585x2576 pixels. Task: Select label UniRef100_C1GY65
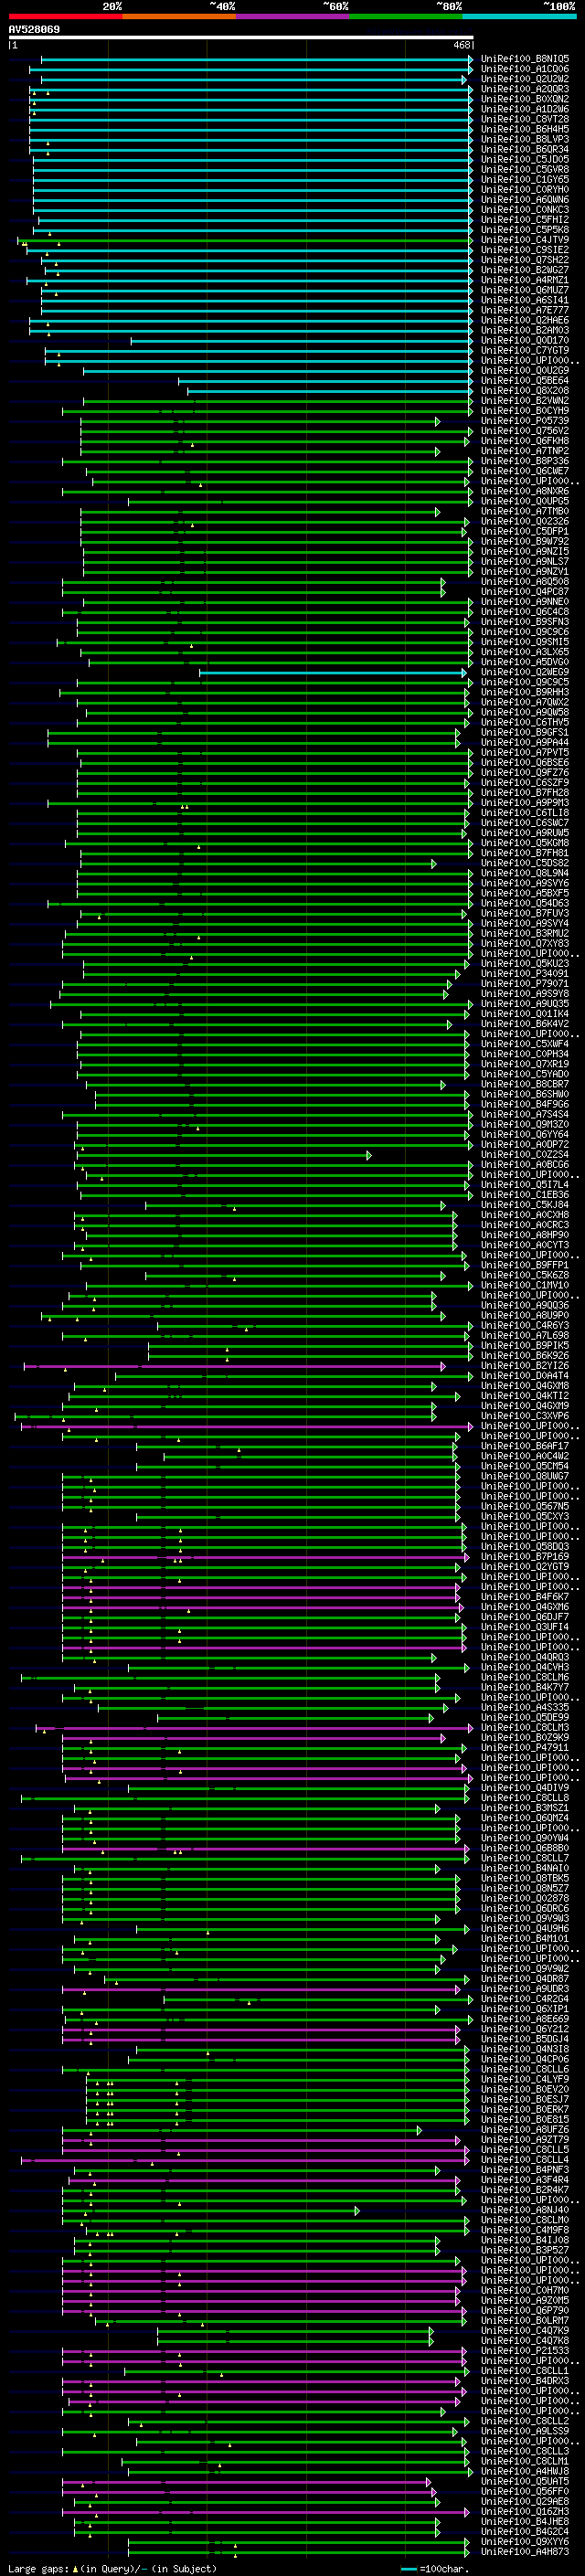[525, 180]
